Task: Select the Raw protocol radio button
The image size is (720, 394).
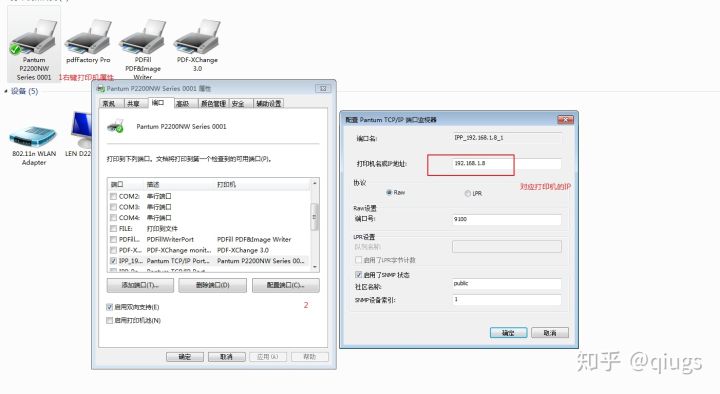Action: coord(389,192)
